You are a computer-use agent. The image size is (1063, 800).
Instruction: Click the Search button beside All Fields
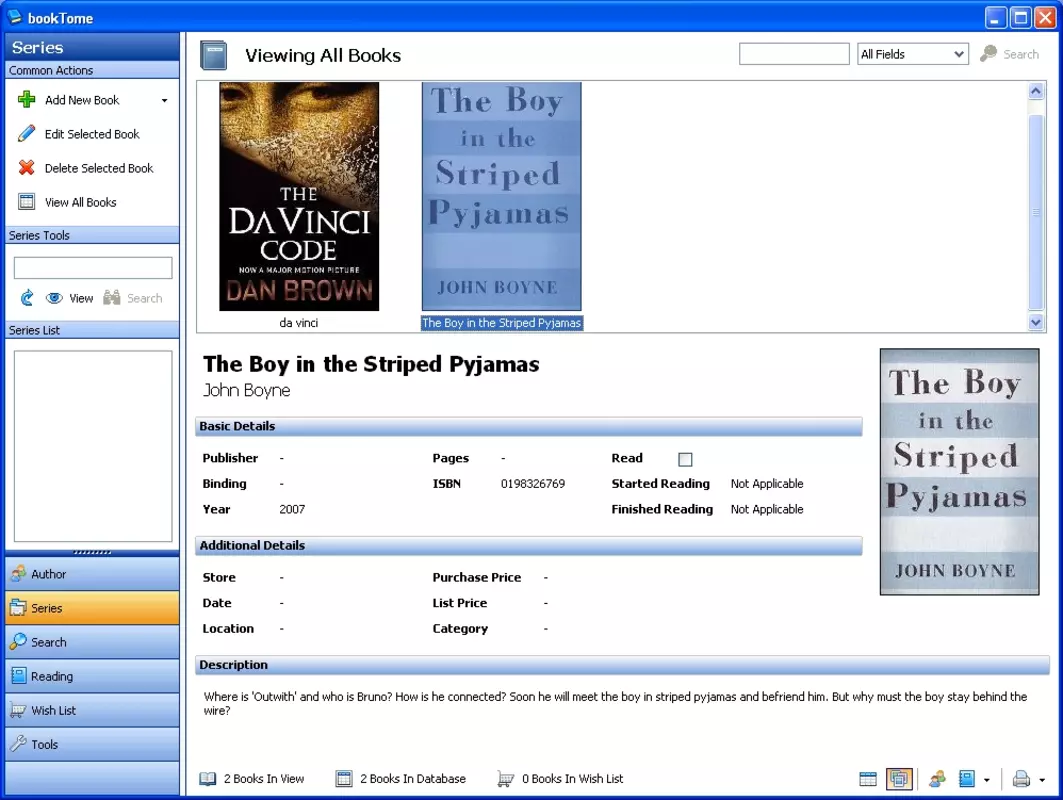[1009, 54]
